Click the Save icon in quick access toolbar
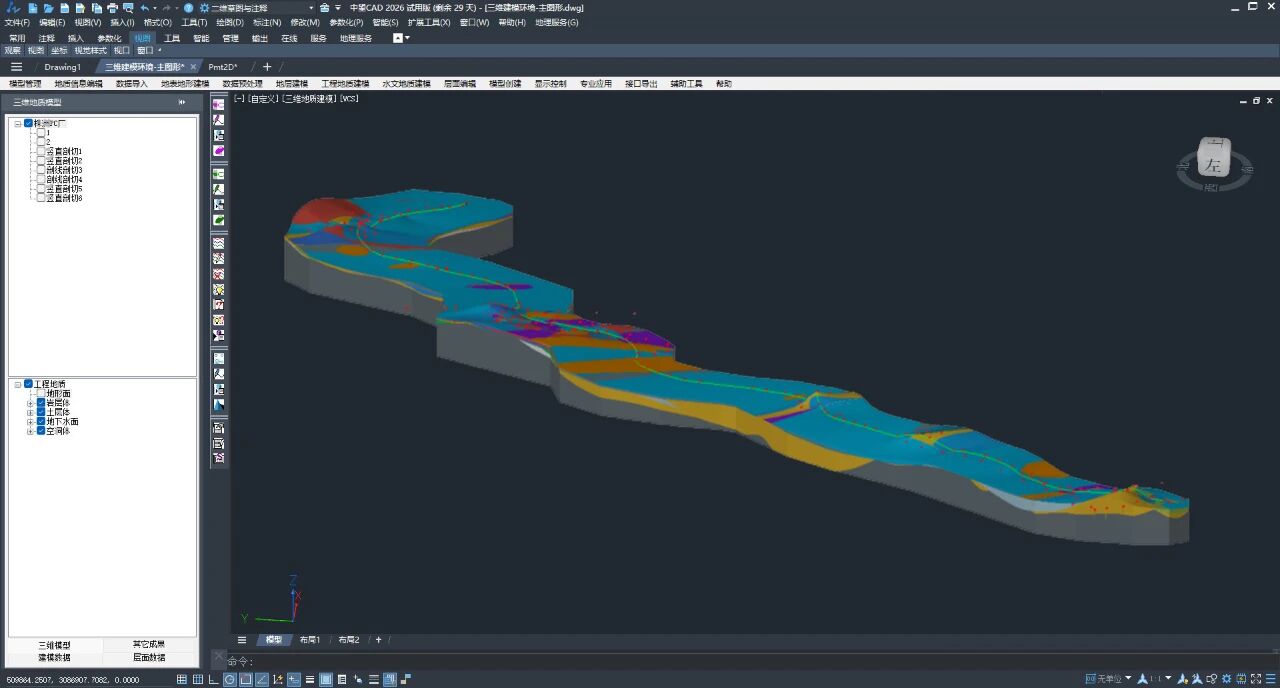 coord(65,8)
